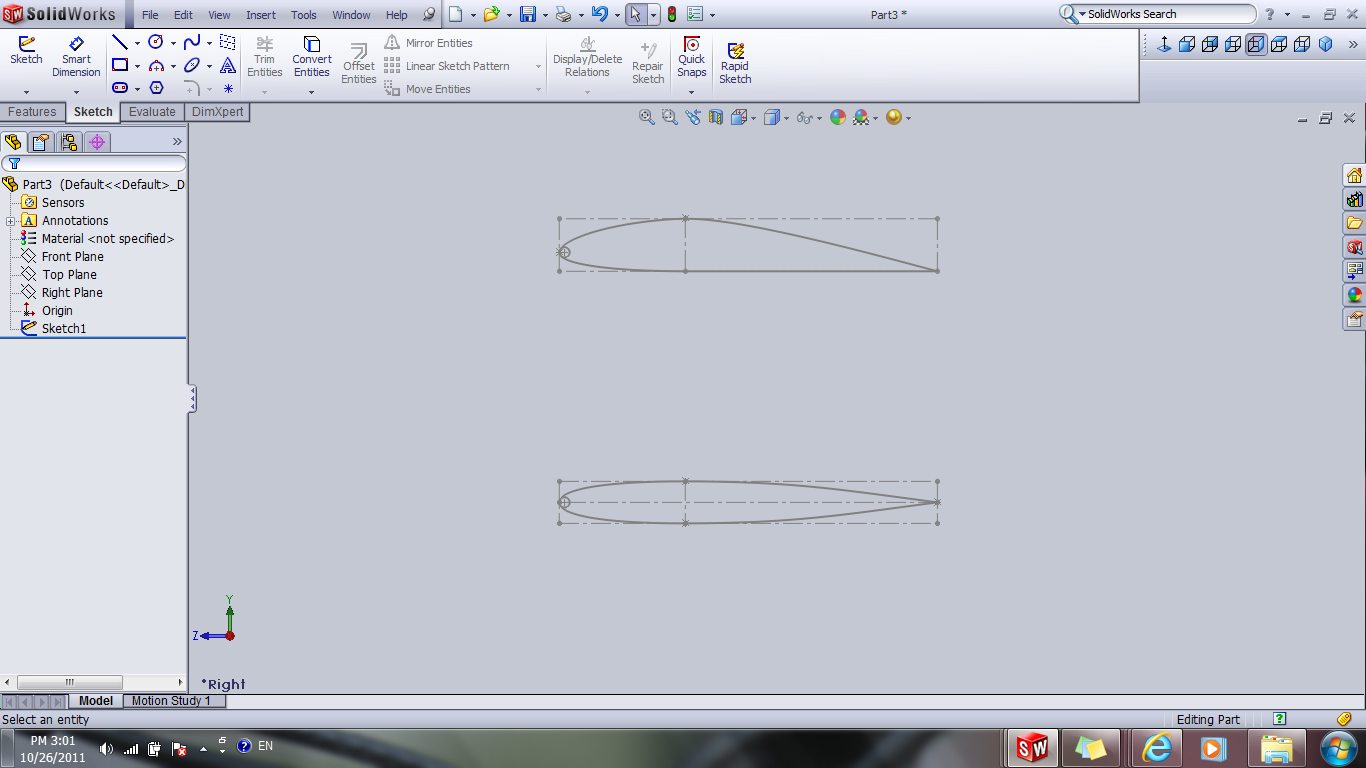Screen dimensions: 1366x768
Task: Select the Polygon sketch tool
Action: [156, 88]
